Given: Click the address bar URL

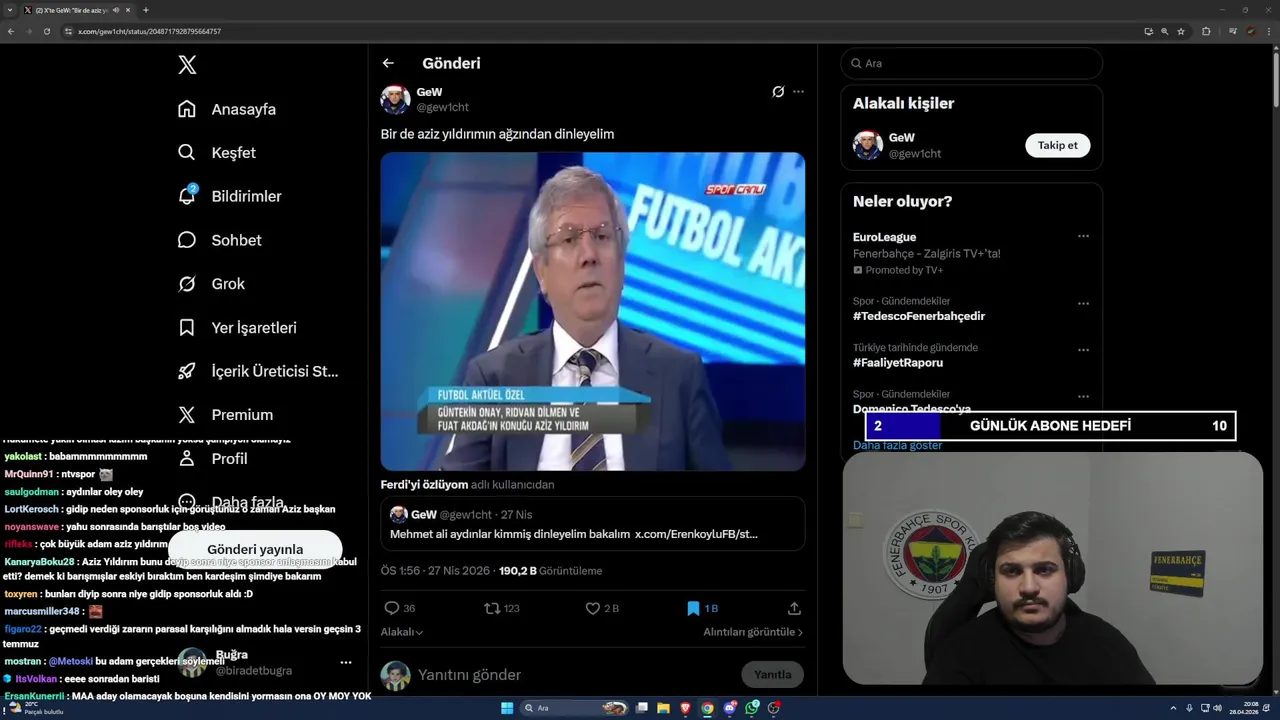Looking at the screenshot, I should tap(149, 31).
